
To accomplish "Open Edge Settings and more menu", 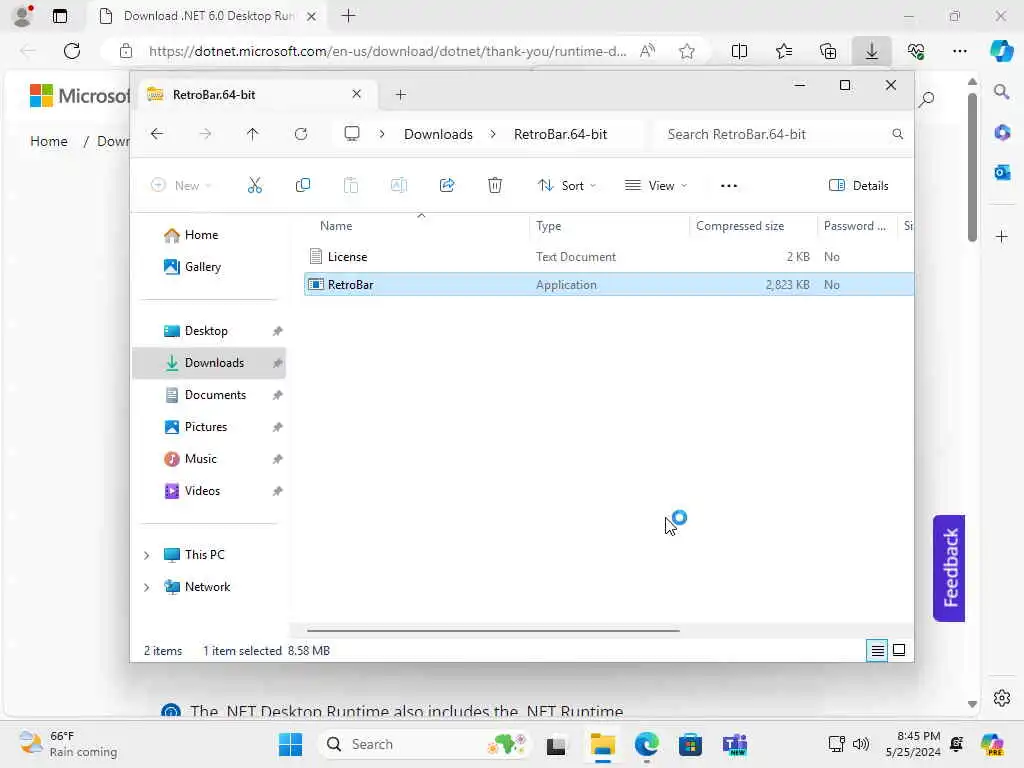I will coord(959,51).
